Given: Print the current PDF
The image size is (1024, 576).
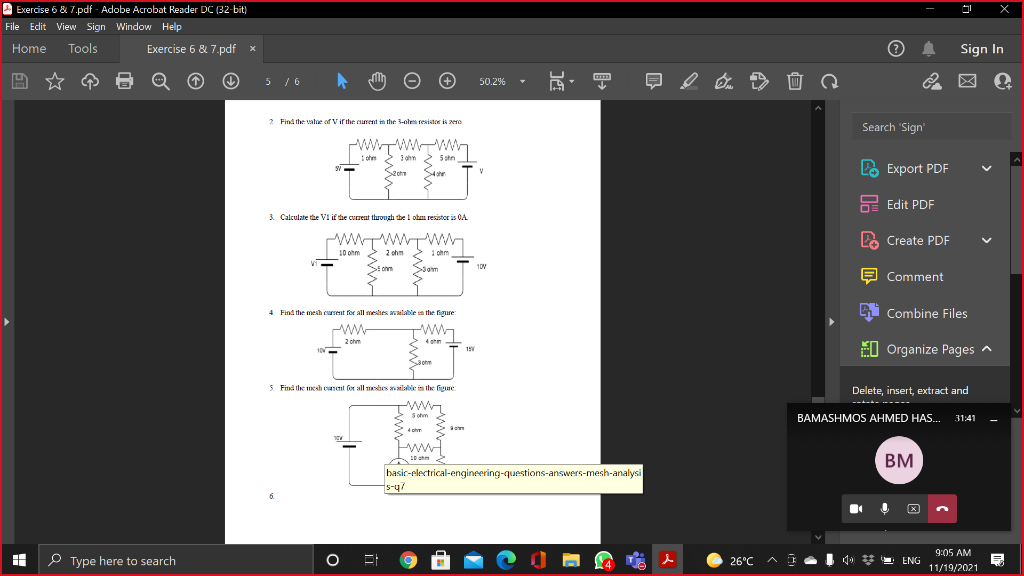Looking at the screenshot, I should [x=124, y=81].
